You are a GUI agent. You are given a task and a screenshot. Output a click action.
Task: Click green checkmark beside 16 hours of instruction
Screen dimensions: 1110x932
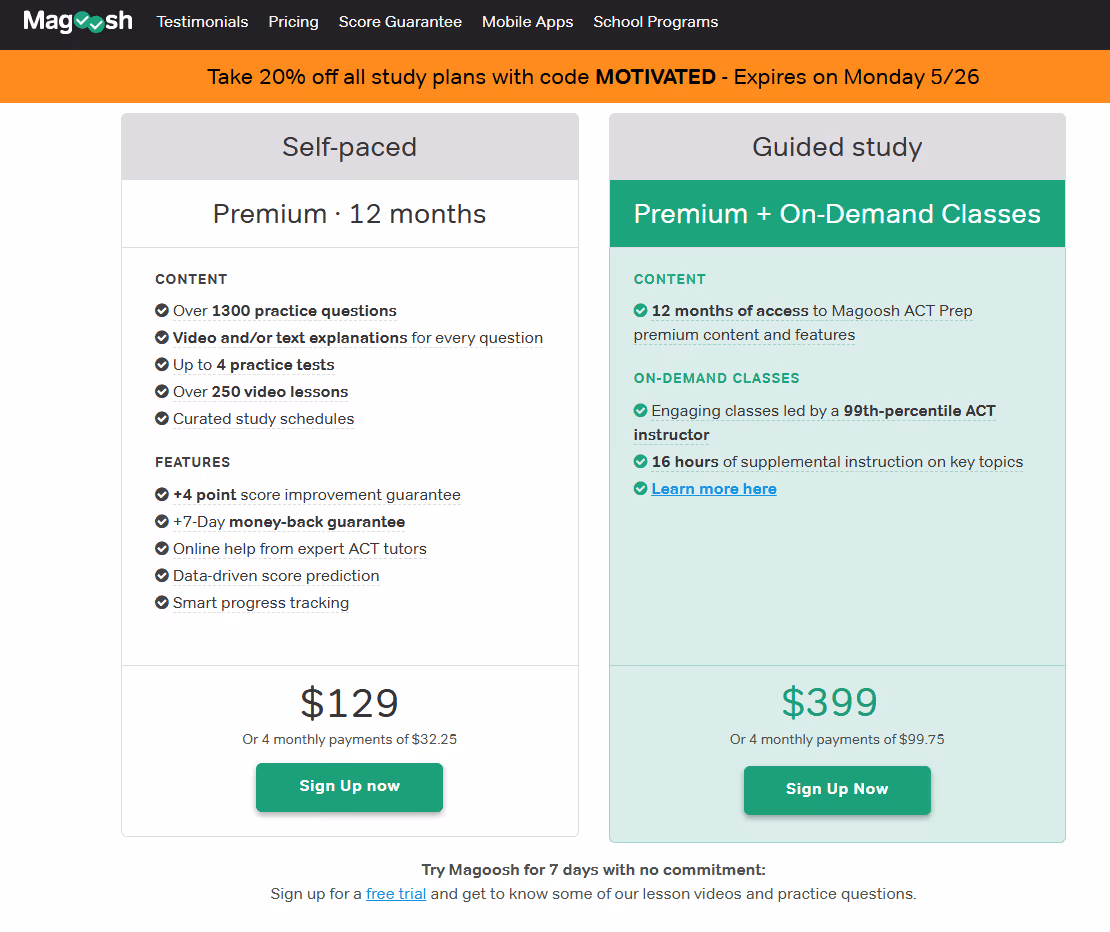click(641, 461)
